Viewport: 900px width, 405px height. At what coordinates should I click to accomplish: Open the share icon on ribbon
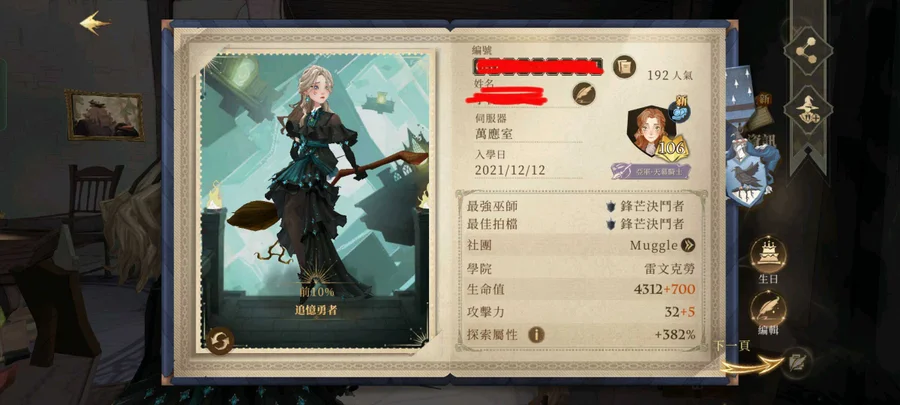point(808,50)
